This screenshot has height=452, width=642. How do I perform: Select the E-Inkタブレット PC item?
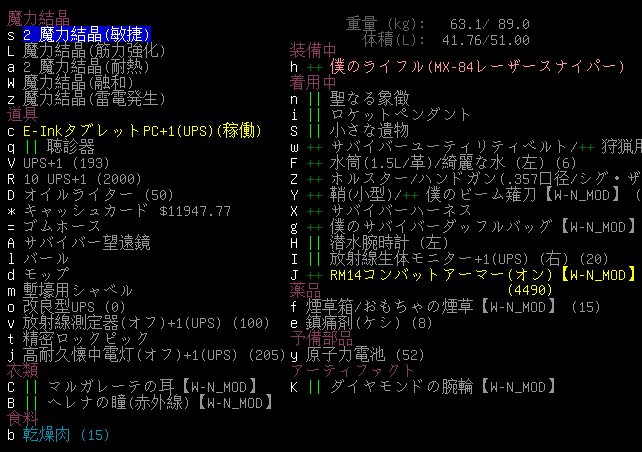tap(140, 131)
